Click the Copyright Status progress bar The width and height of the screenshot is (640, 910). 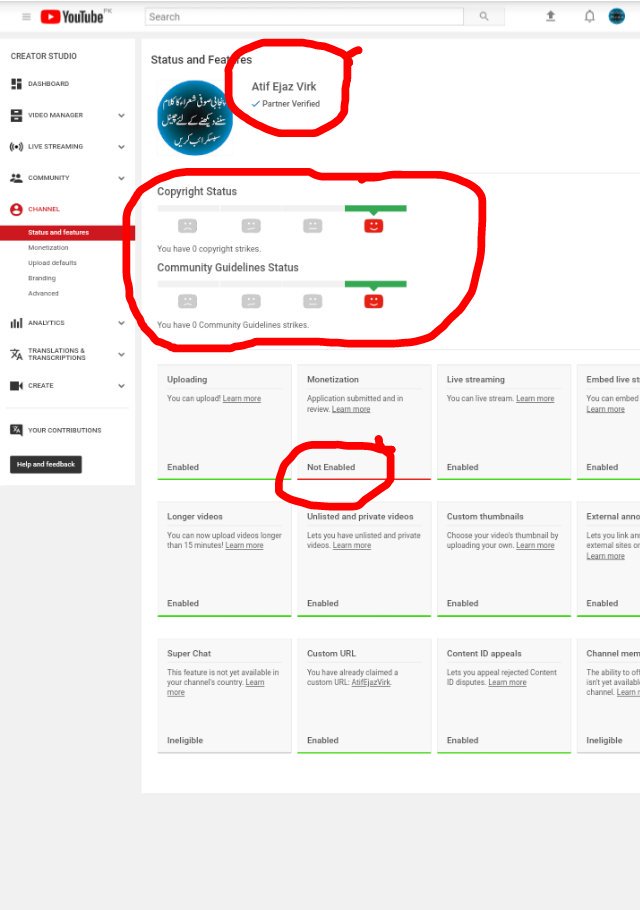pos(282,208)
